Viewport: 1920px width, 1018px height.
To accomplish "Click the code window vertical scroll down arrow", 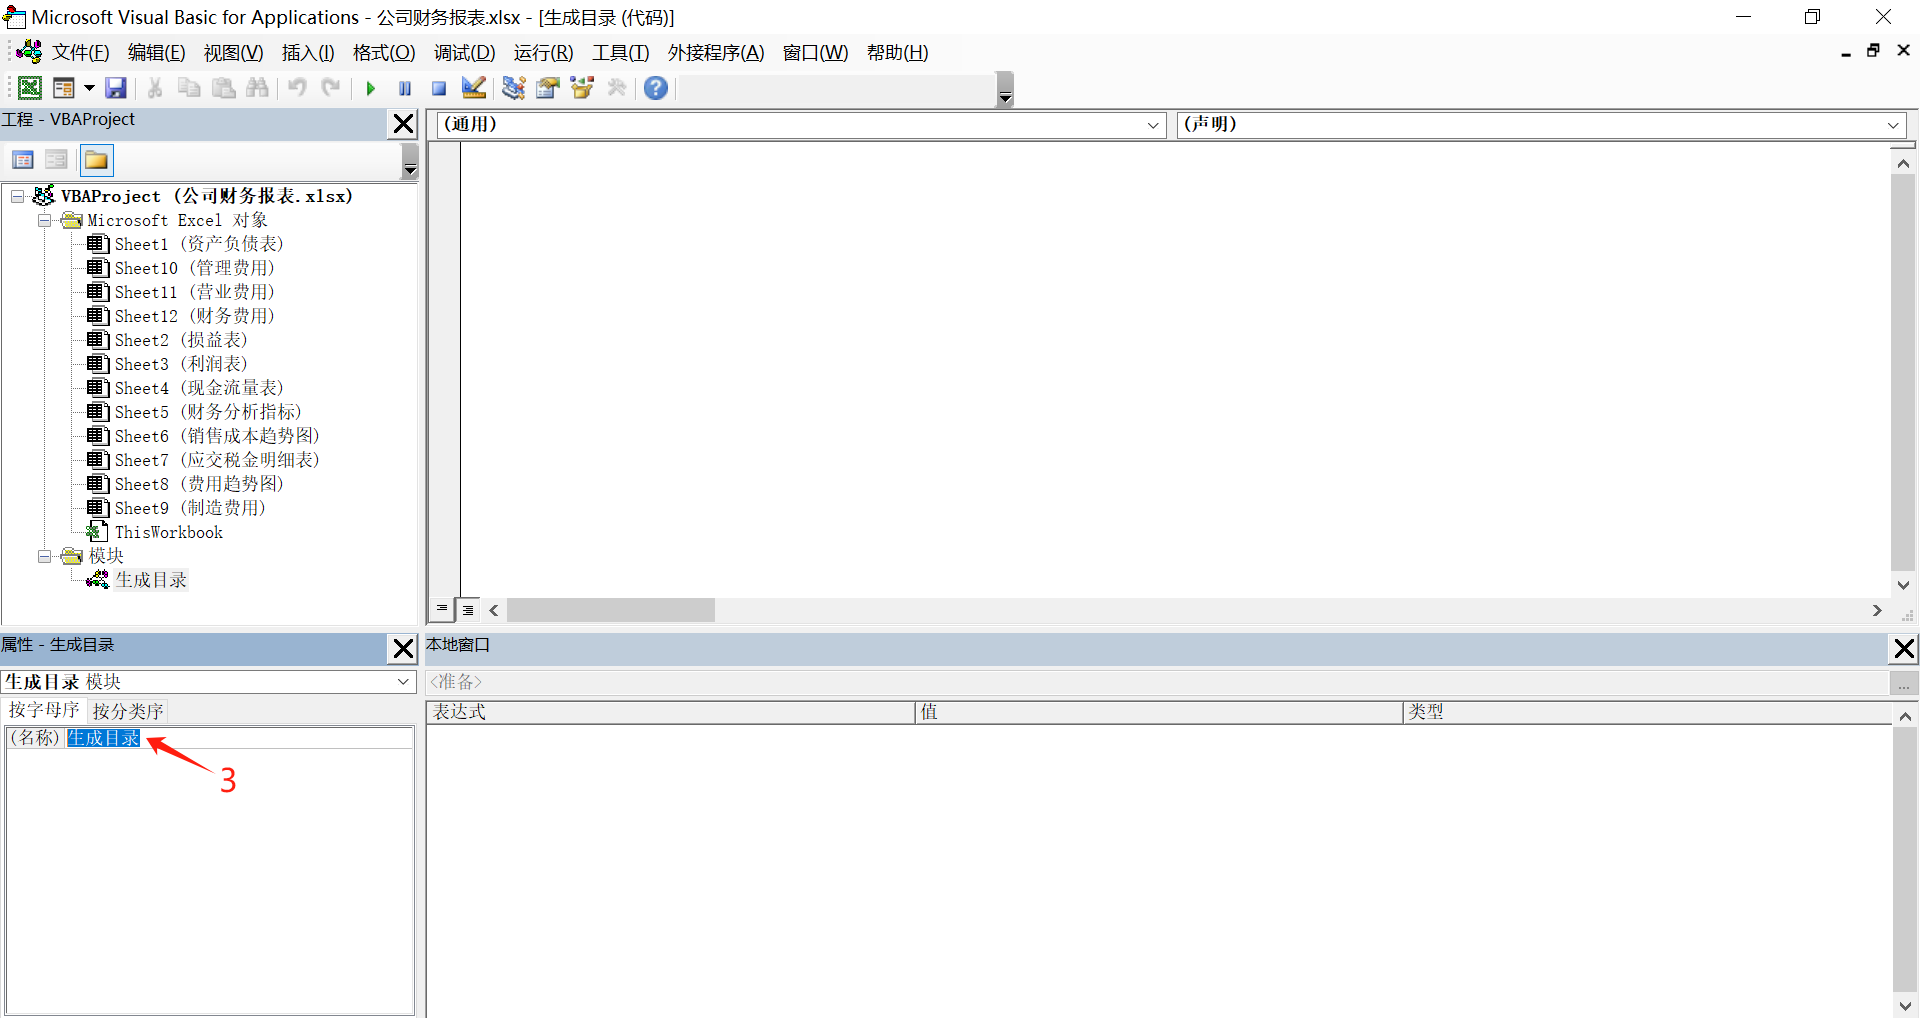I will pos(1903,585).
